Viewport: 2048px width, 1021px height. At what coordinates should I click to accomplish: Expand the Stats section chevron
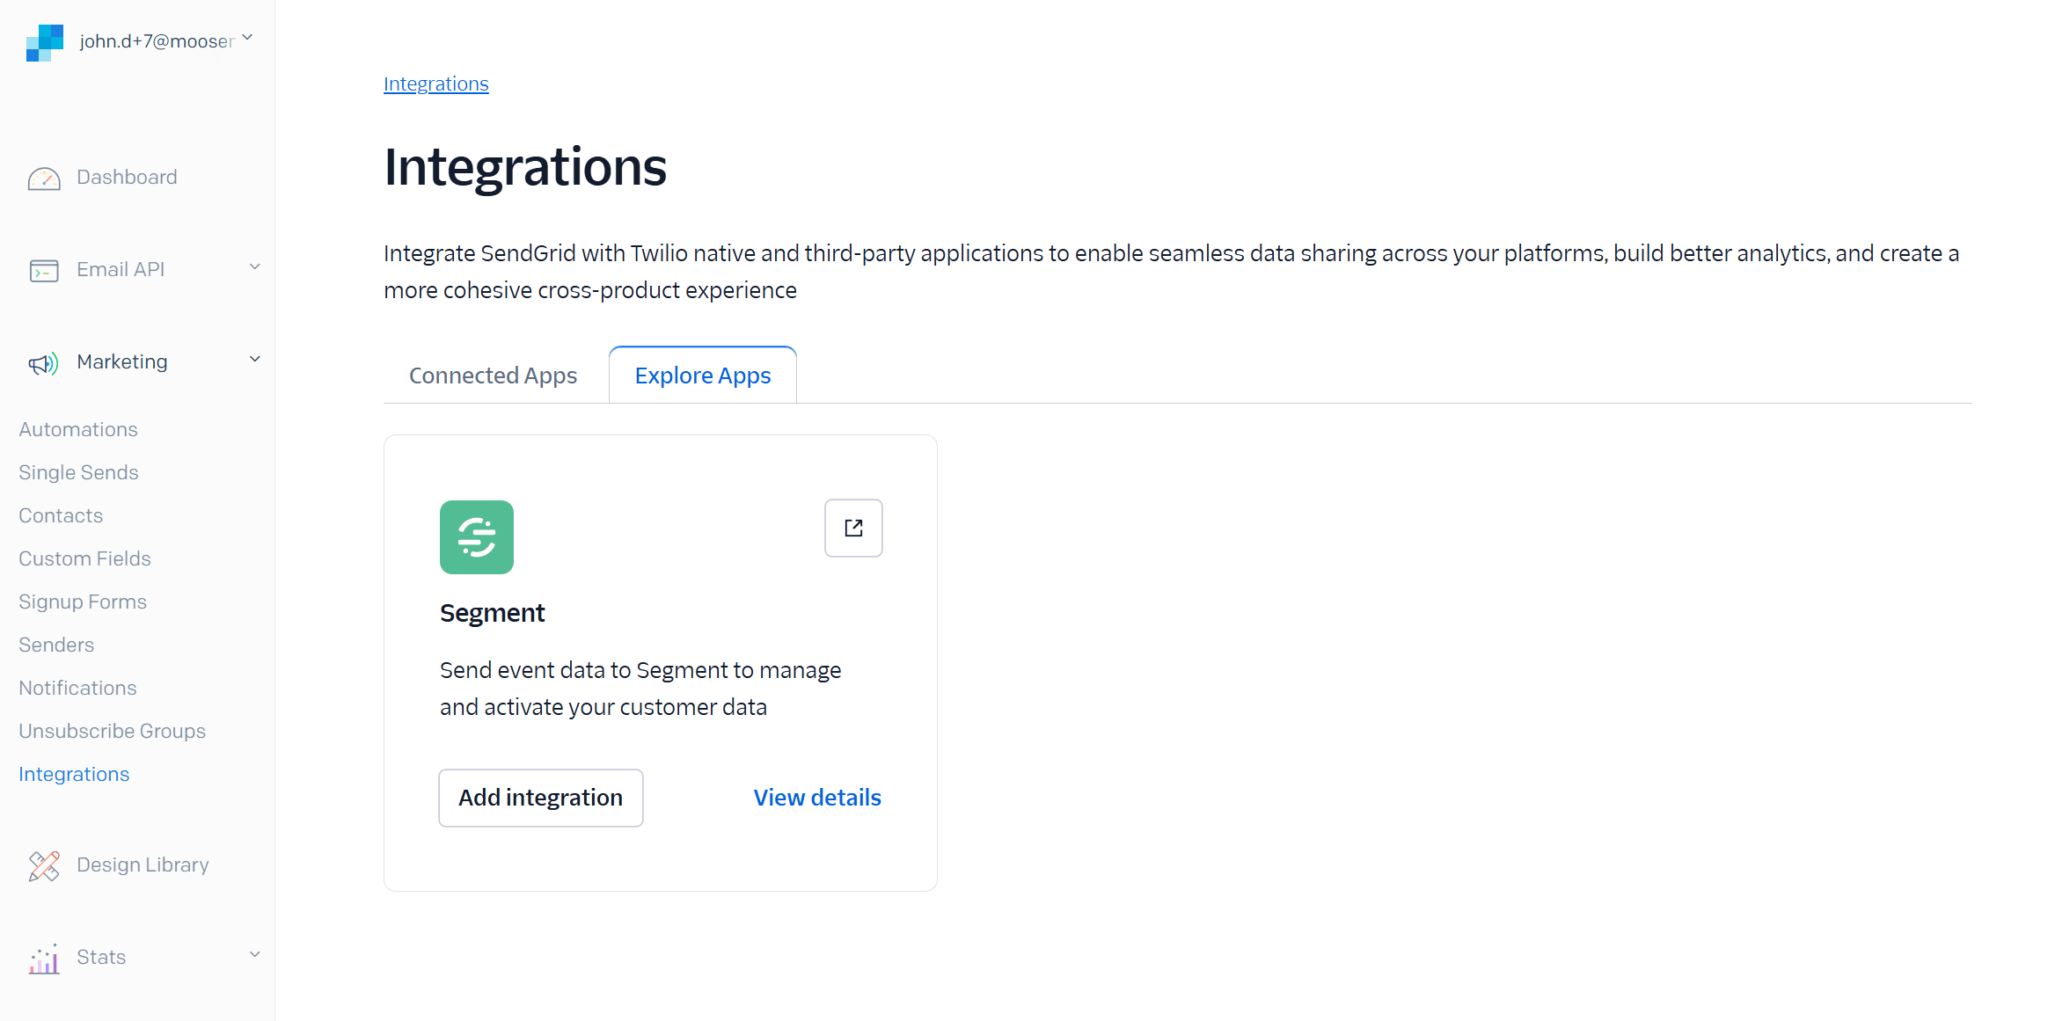click(255, 954)
